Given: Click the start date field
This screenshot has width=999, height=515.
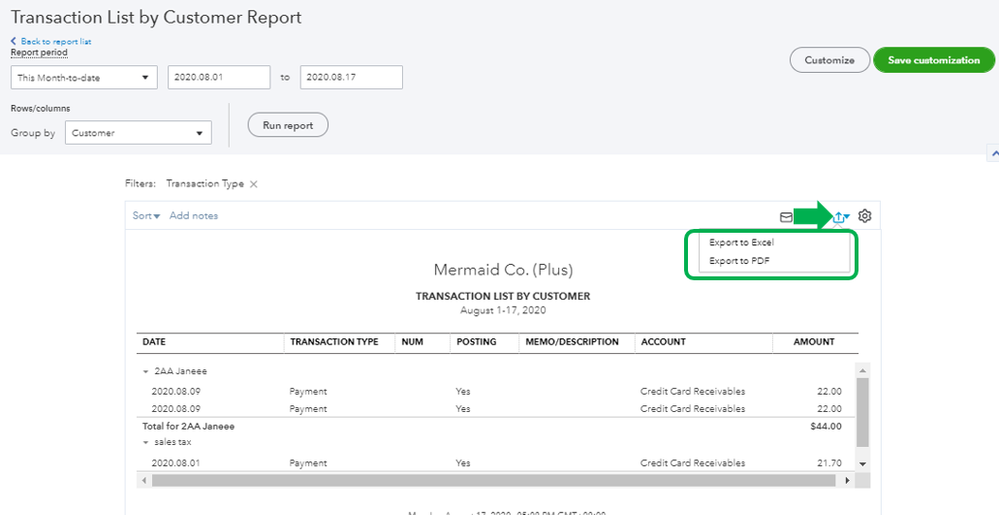Looking at the screenshot, I should (218, 77).
